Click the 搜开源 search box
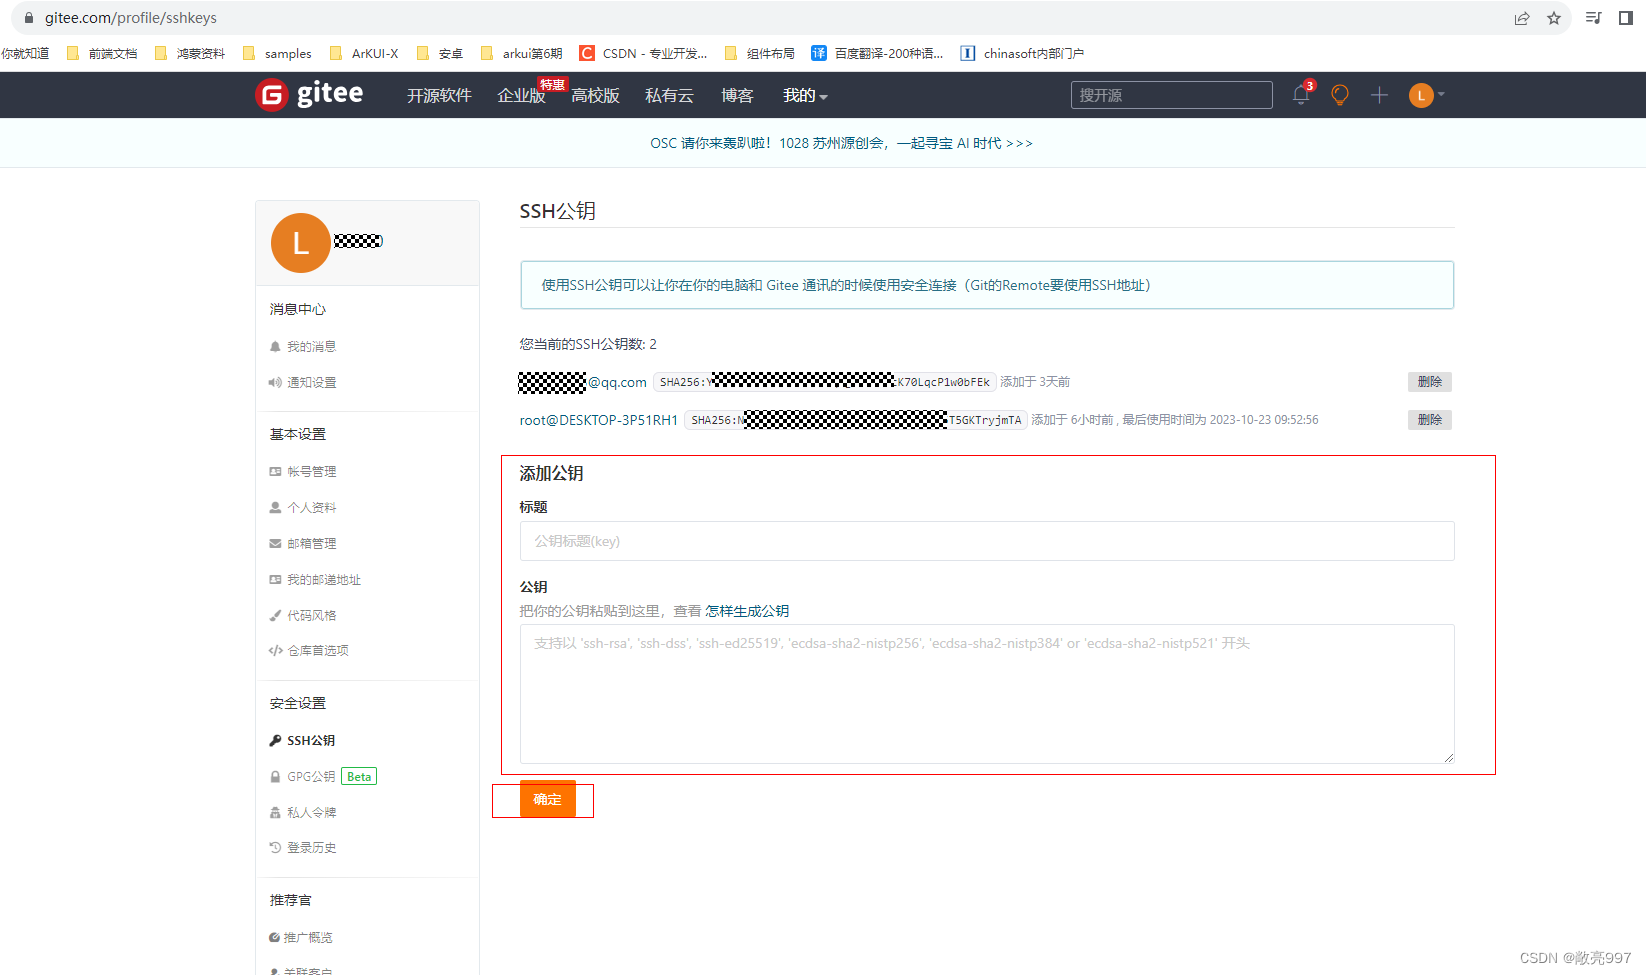 pos(1170,95)
